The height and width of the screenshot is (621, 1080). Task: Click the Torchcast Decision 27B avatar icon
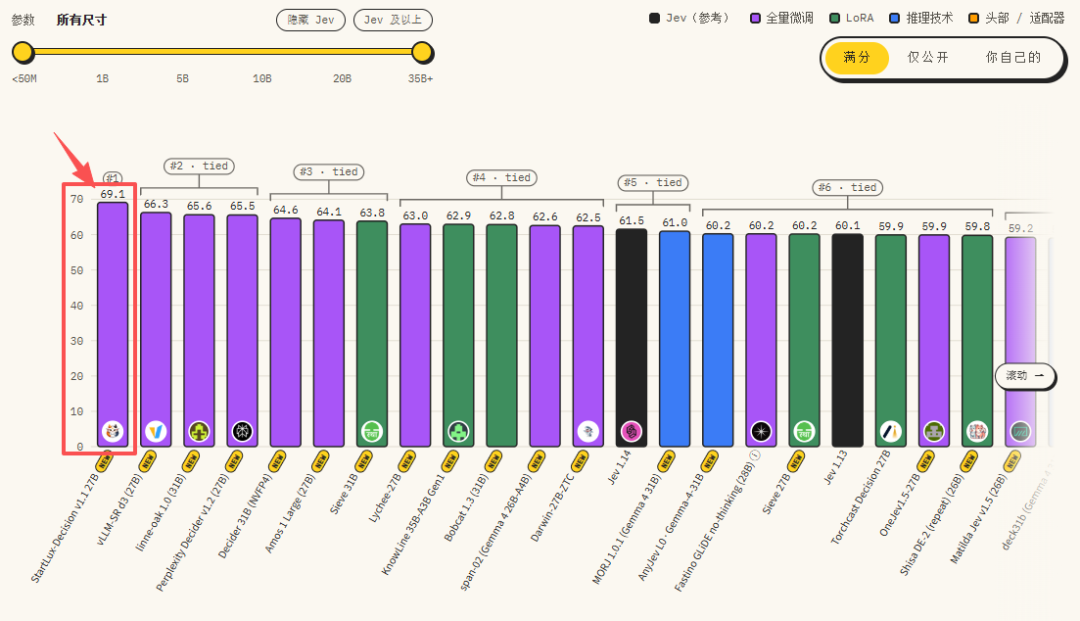pos(890,432)
